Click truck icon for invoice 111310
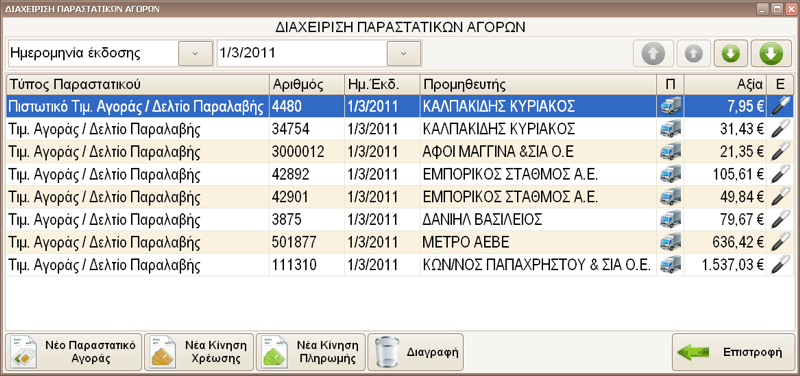Viewport: 800px width, 376px height. coord(670,265)
